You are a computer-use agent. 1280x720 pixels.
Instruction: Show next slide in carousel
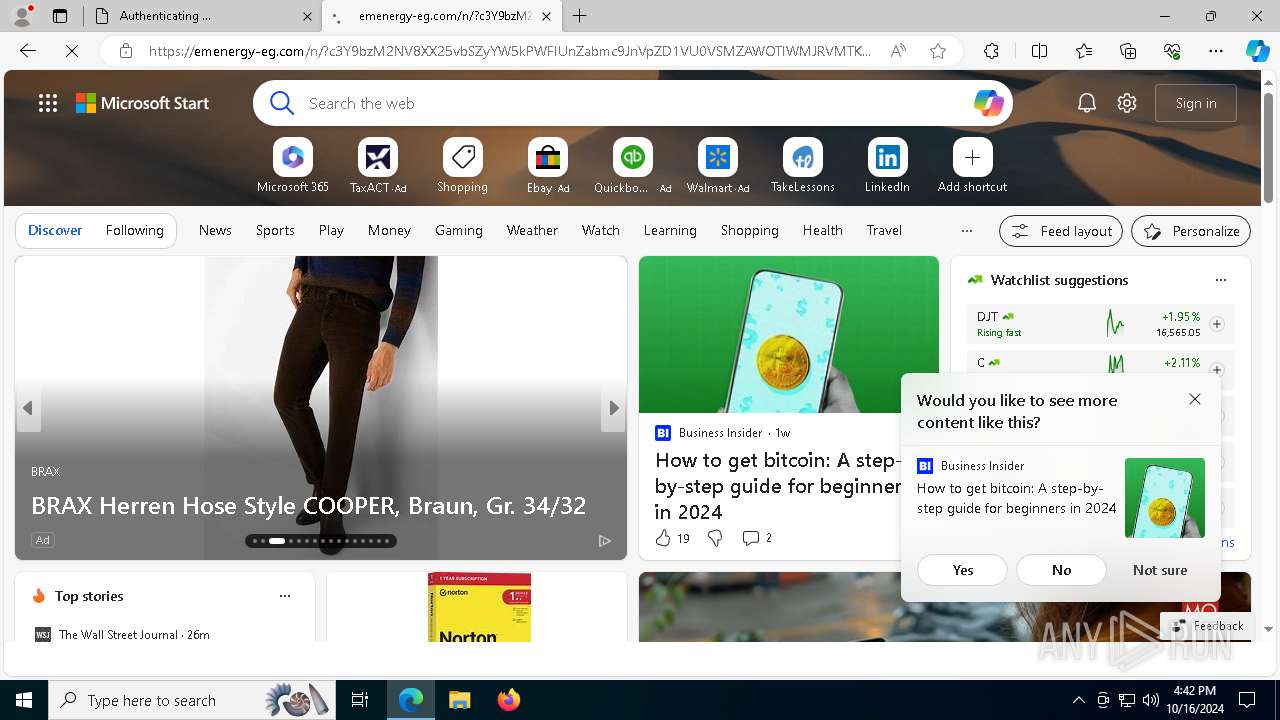click(x=614, y=408)
